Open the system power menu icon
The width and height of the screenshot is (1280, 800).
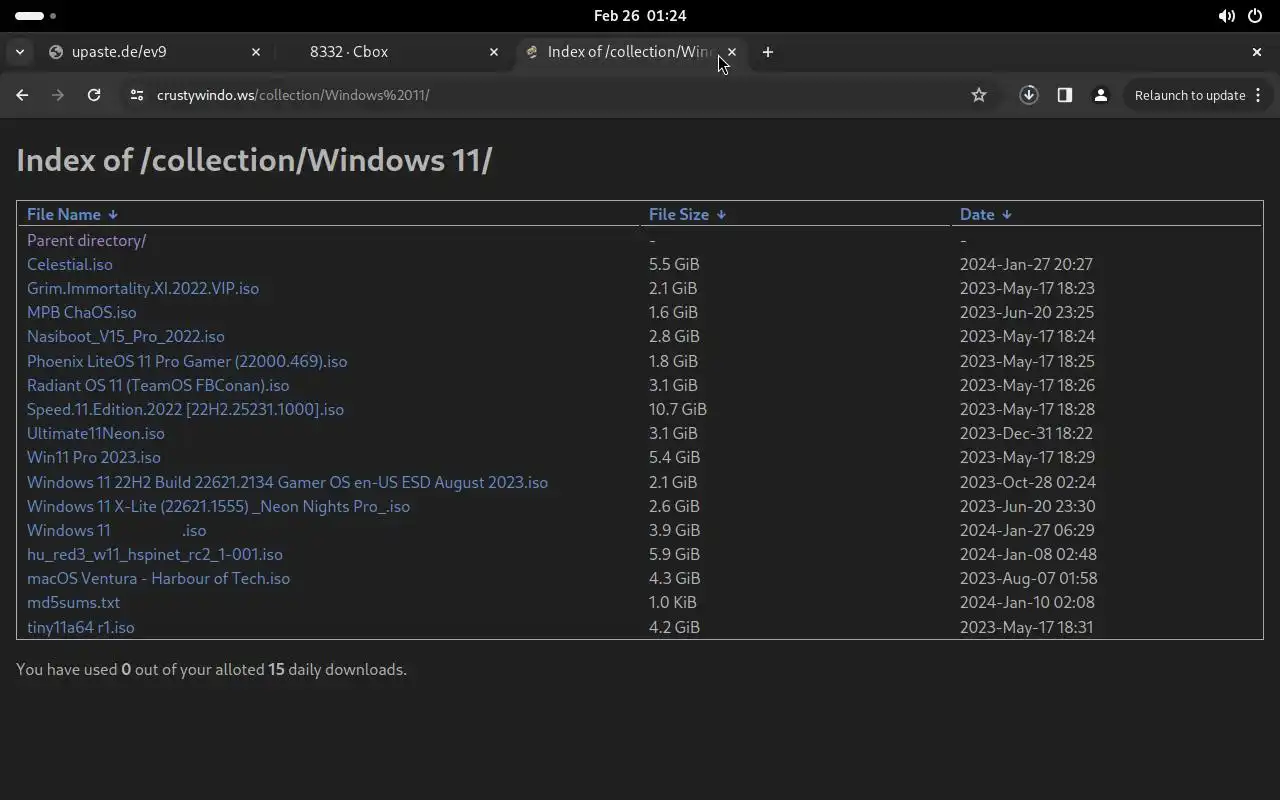1255,16
